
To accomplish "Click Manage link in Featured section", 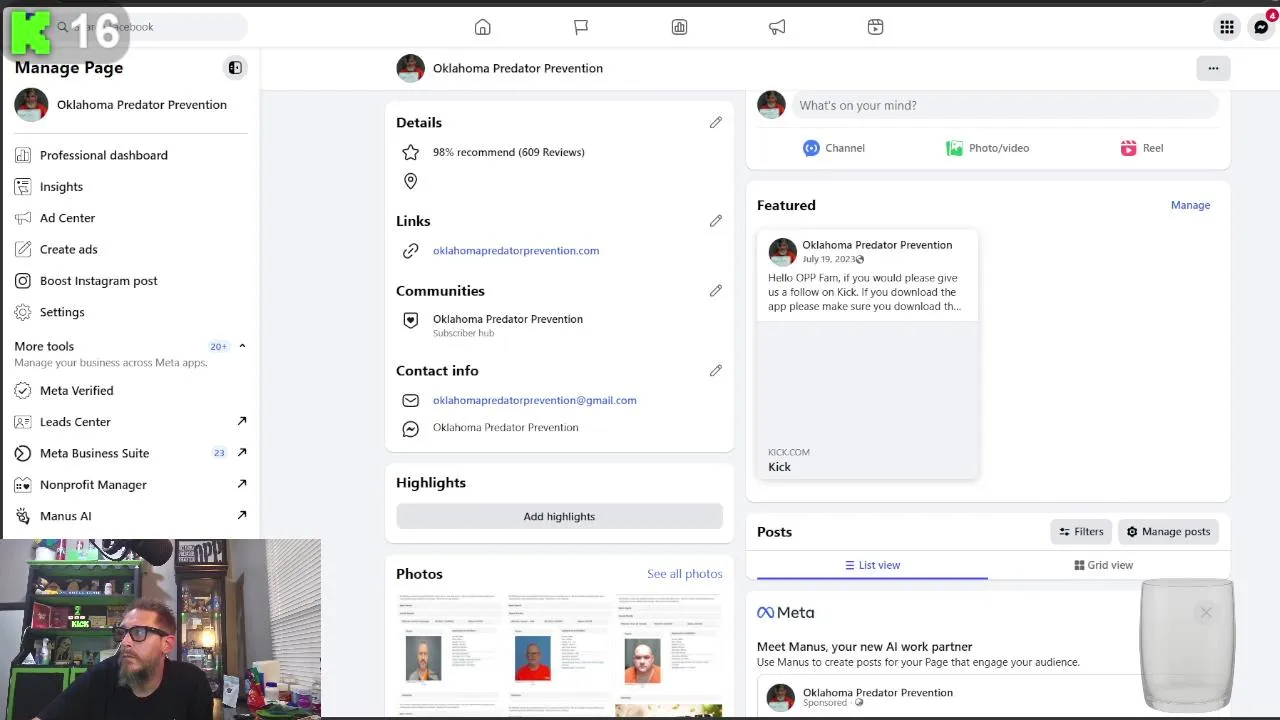I will [x=1190, y=205].
